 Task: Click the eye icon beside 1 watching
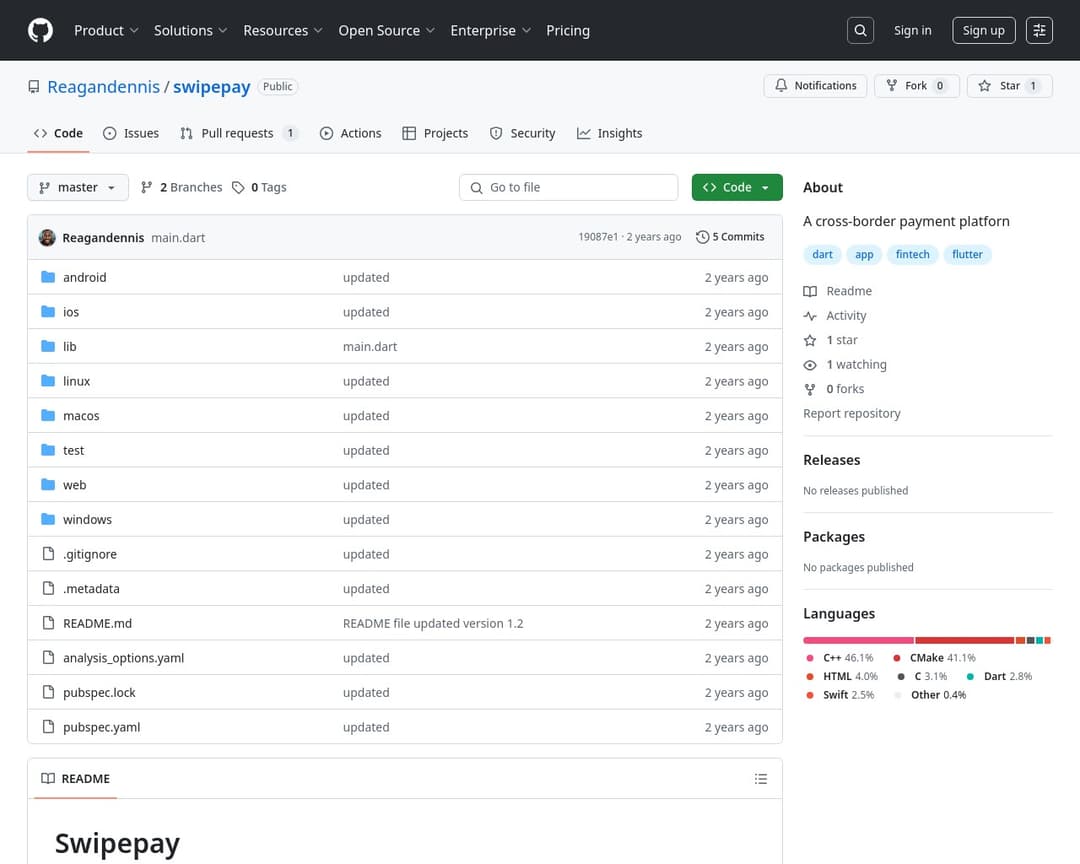point(810,364)
